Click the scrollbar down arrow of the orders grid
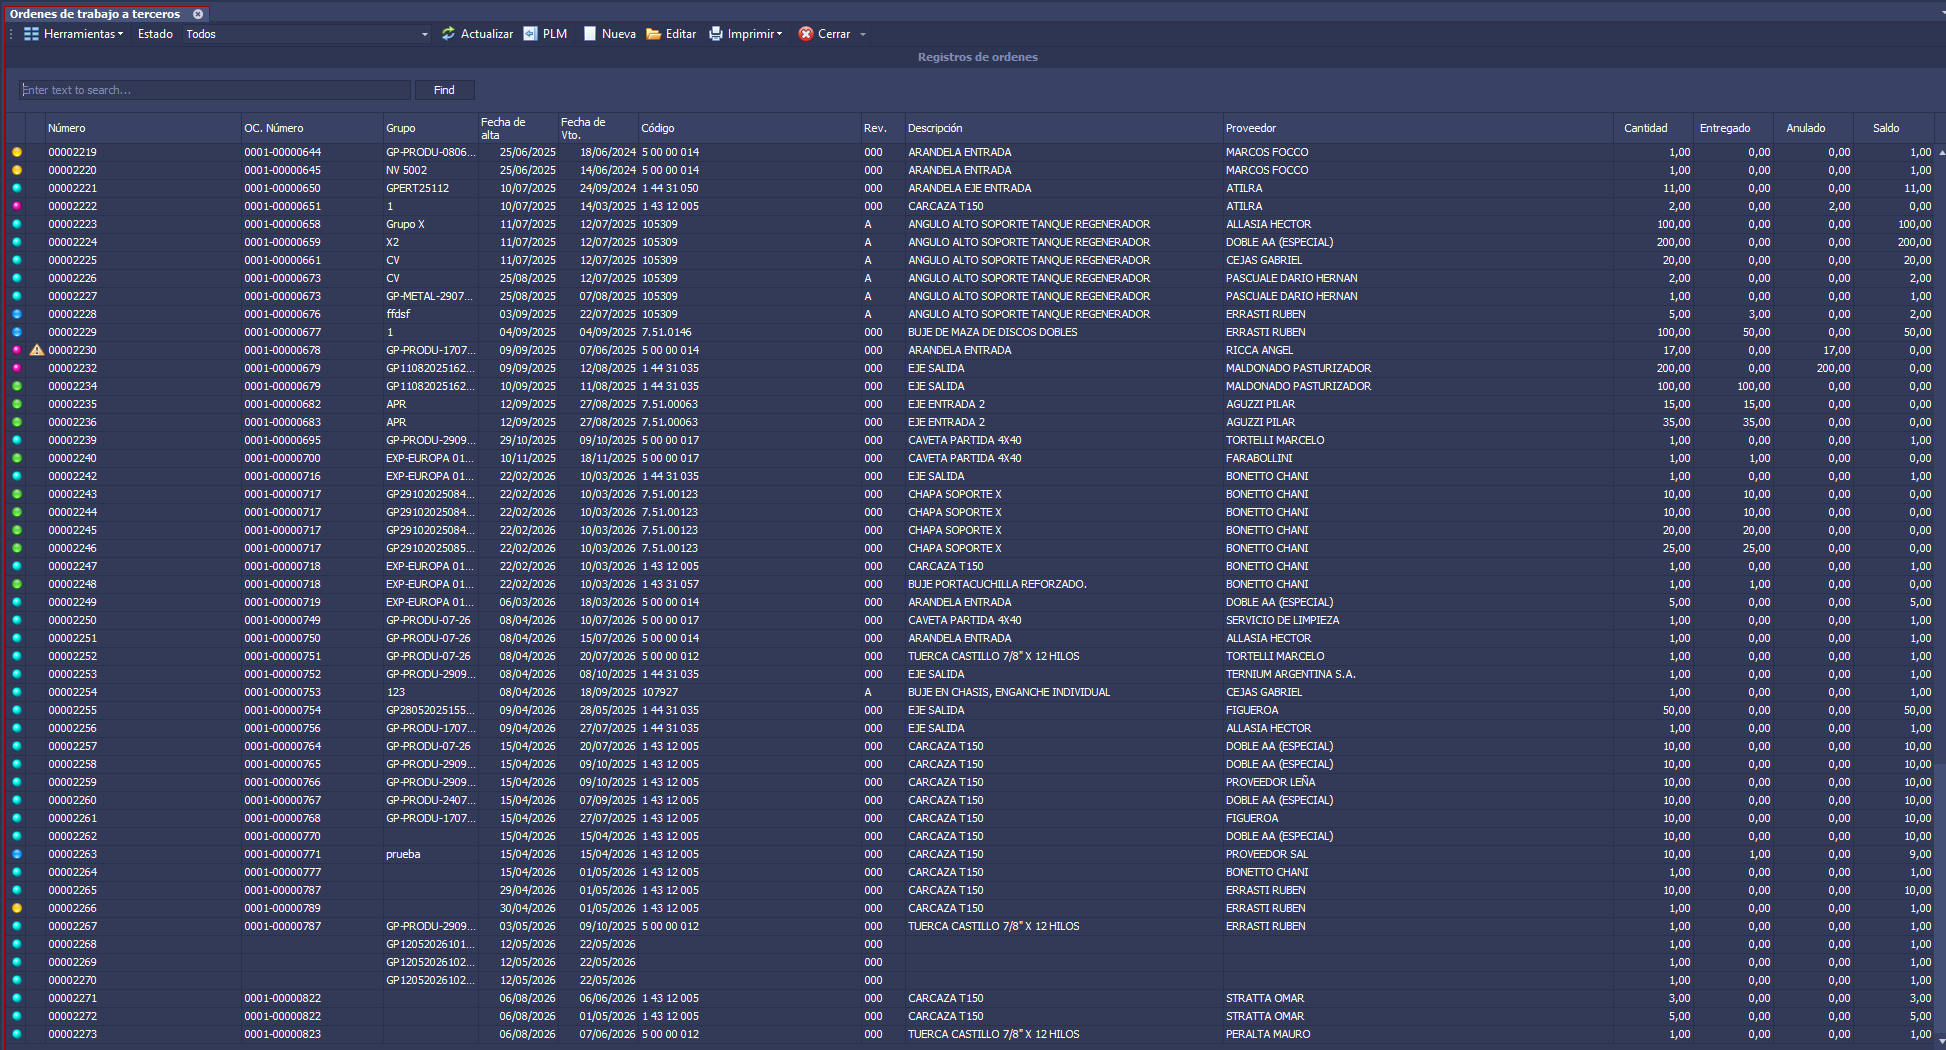The height and width of the screenshot is (1050, 1946). 1941,1041
